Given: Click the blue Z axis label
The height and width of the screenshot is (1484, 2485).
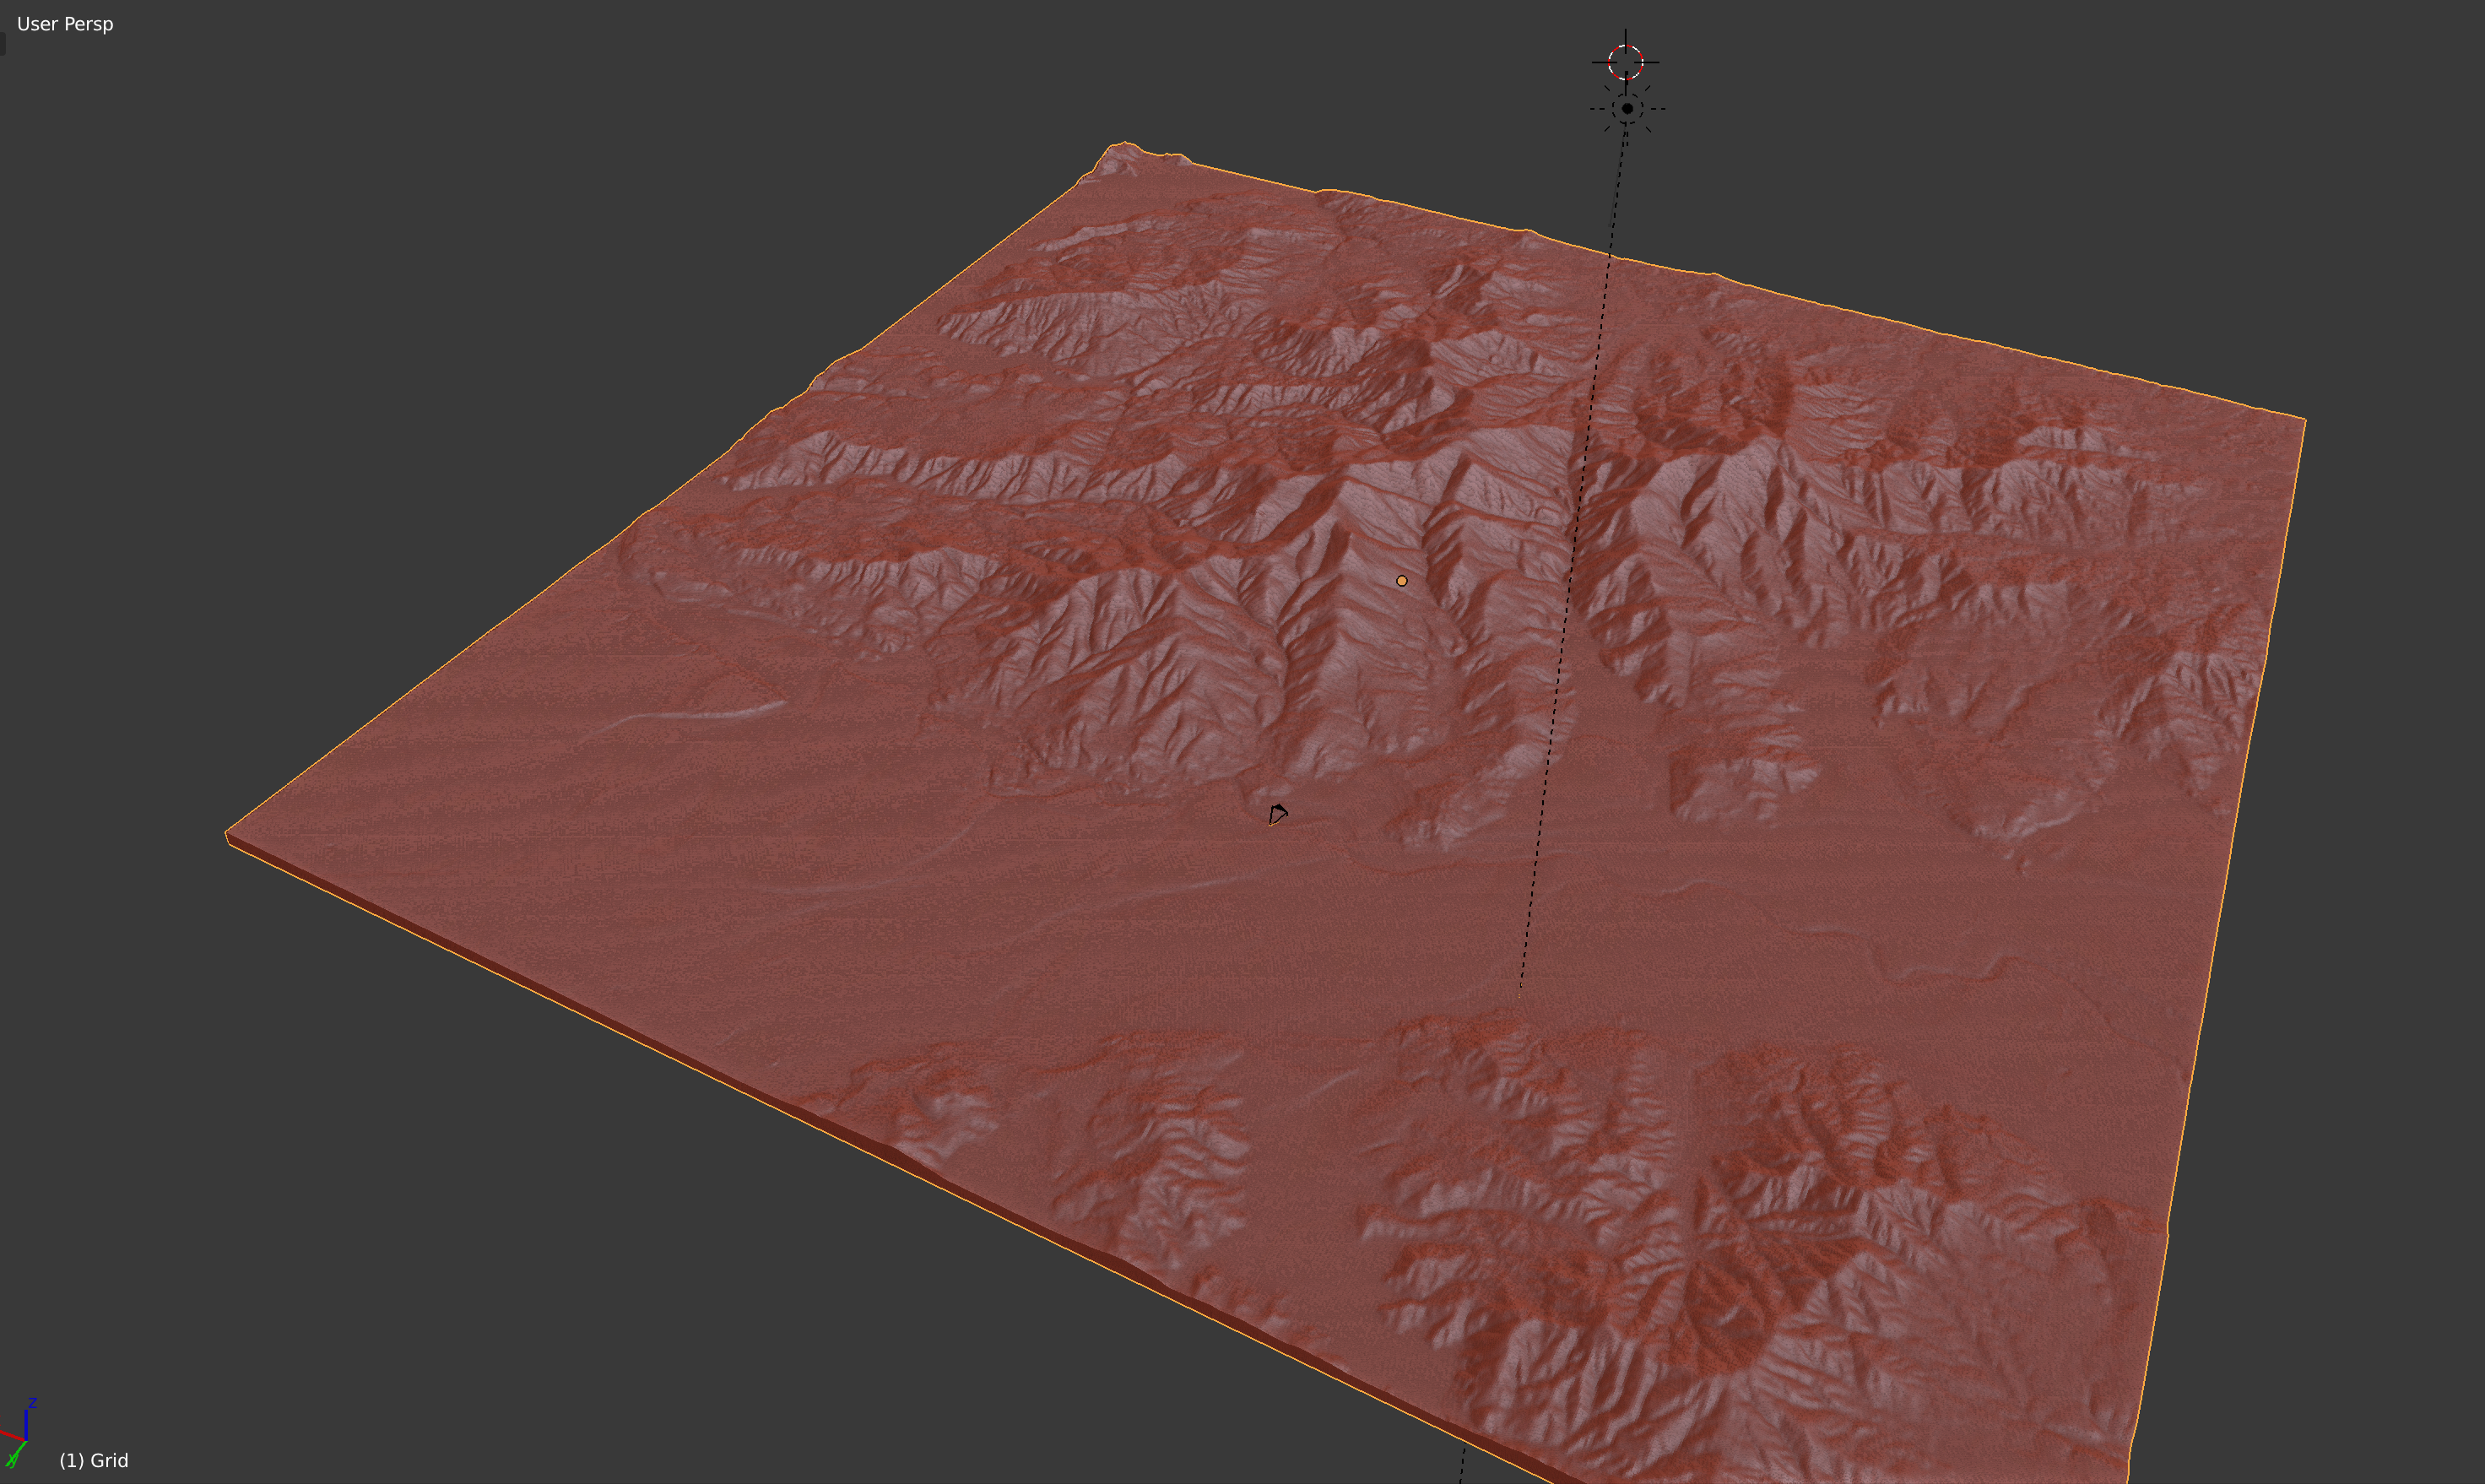Looking at the screenshot, I should 32,1403.
